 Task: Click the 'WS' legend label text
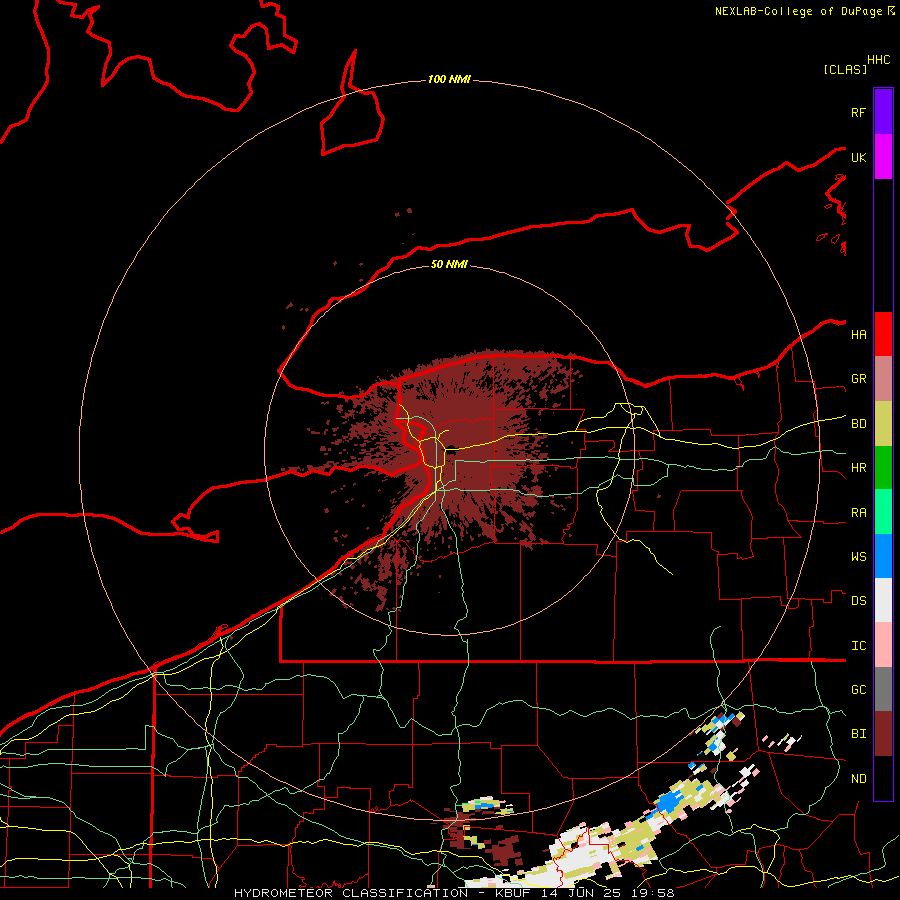coord(859,557)
